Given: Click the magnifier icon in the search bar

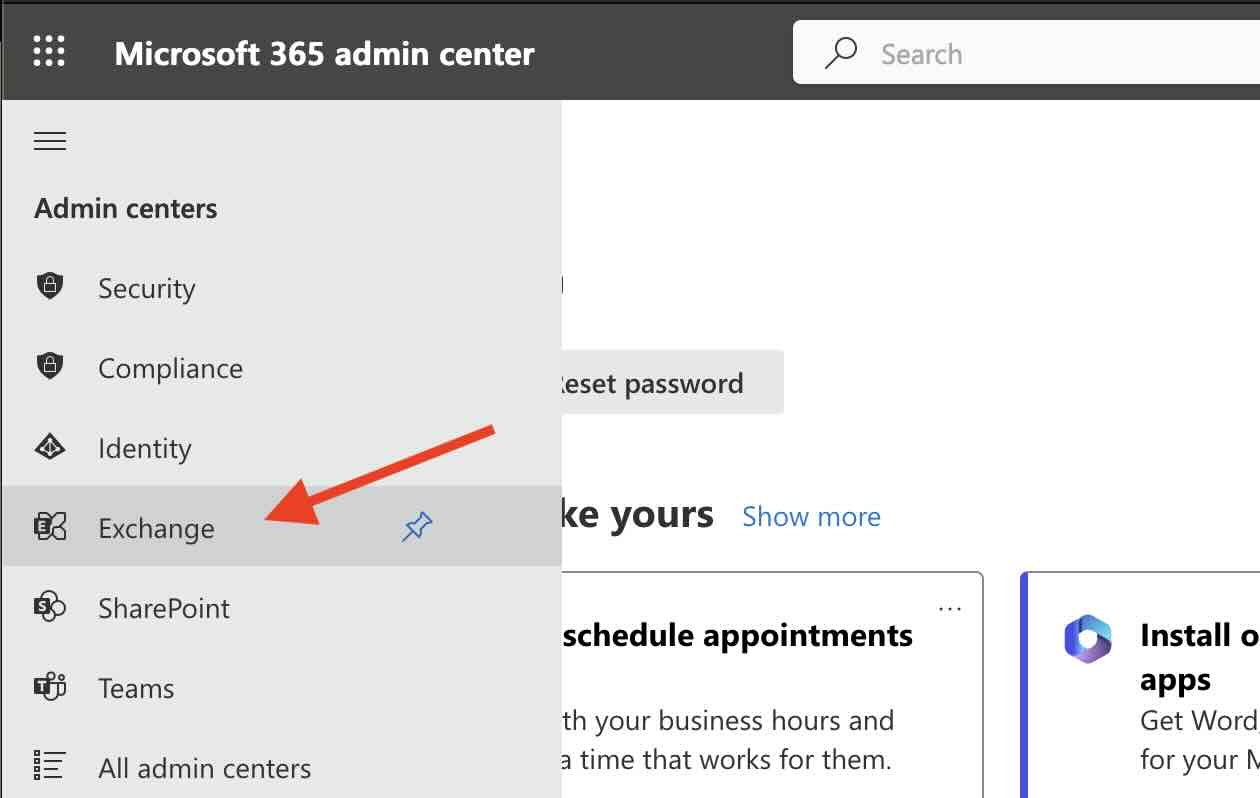Looking at the screenshot, I should pos(839,53).
